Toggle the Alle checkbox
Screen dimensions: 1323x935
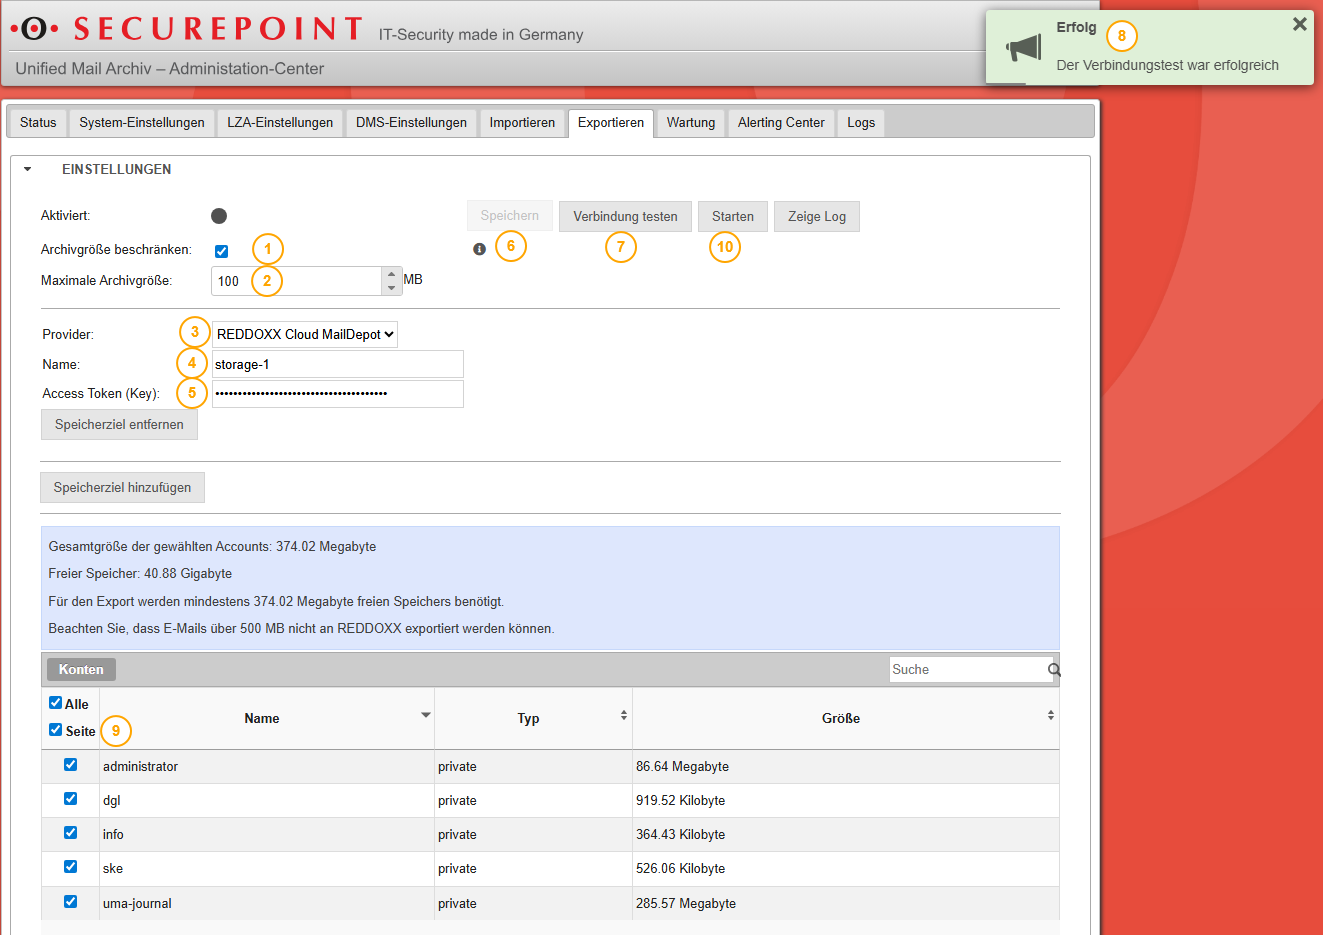click(56, 703)
